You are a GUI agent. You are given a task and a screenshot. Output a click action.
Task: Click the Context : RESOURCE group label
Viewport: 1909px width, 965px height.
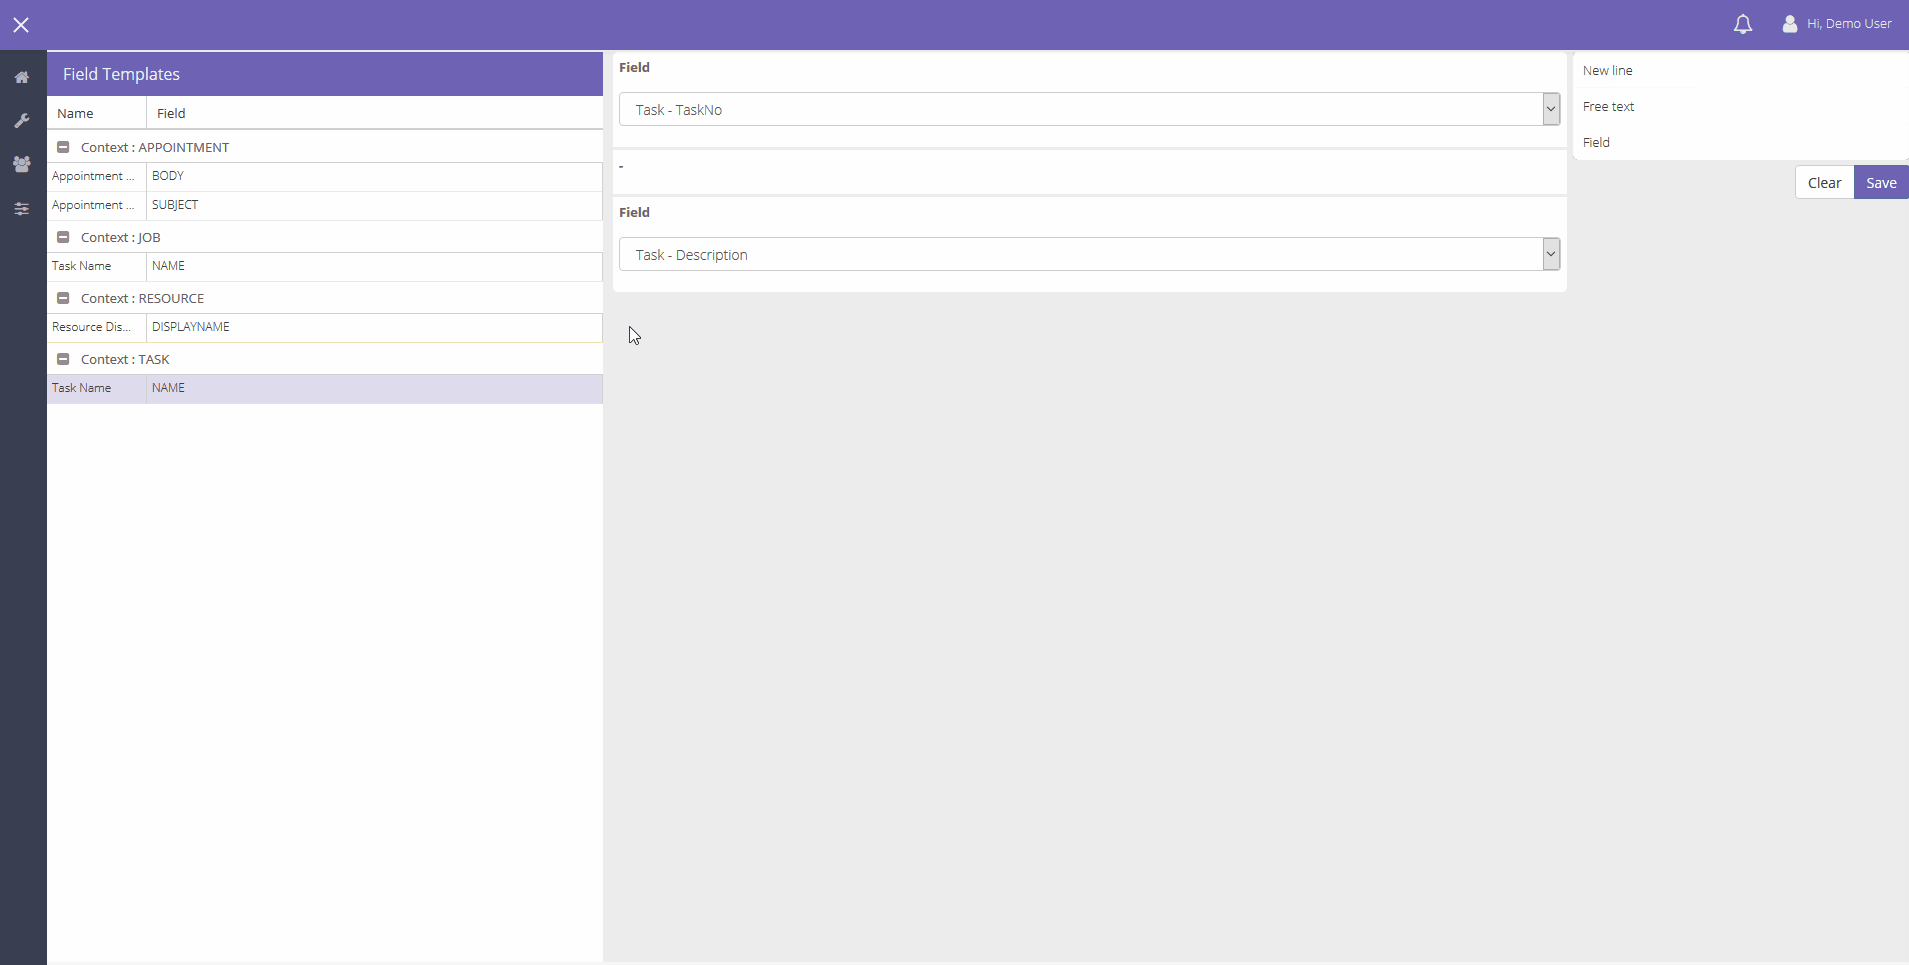(142, 298)
